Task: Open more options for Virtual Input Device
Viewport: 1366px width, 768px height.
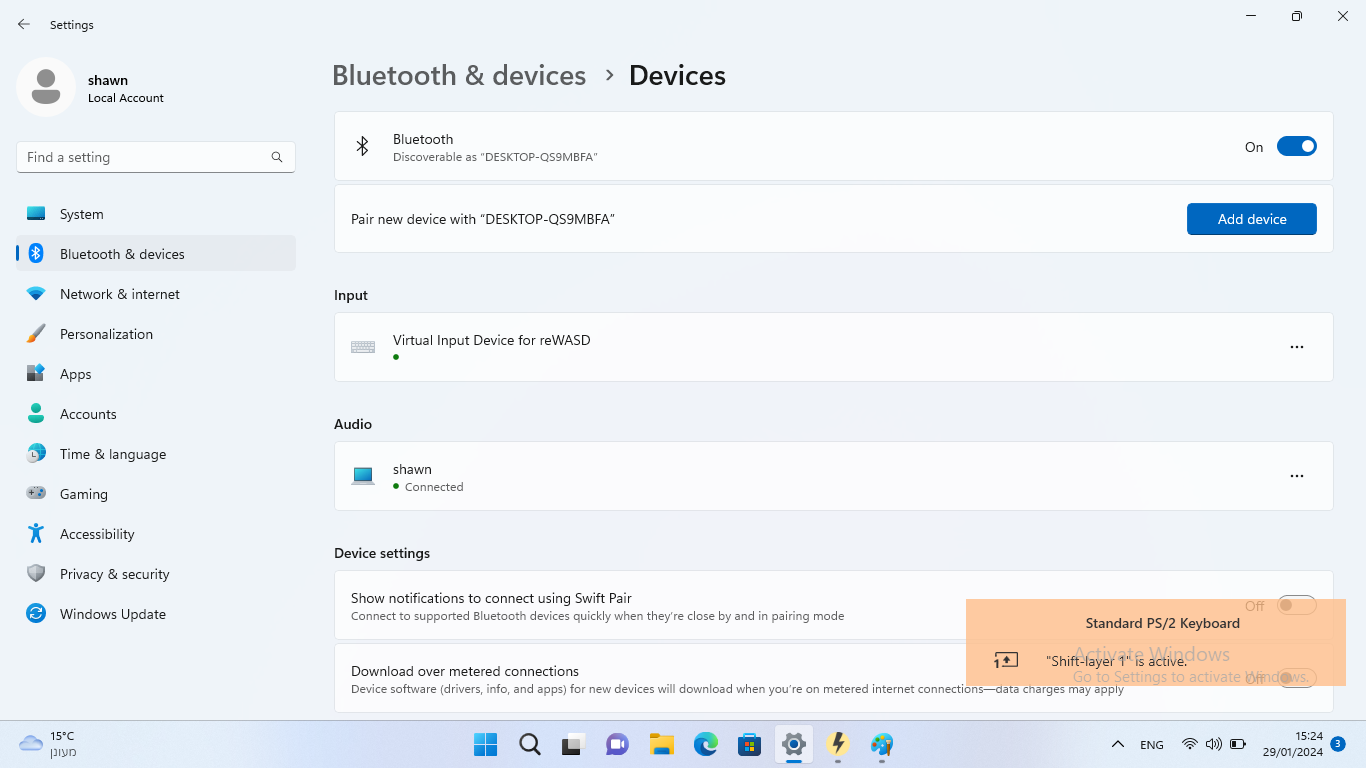Action: click(1296, 347)
